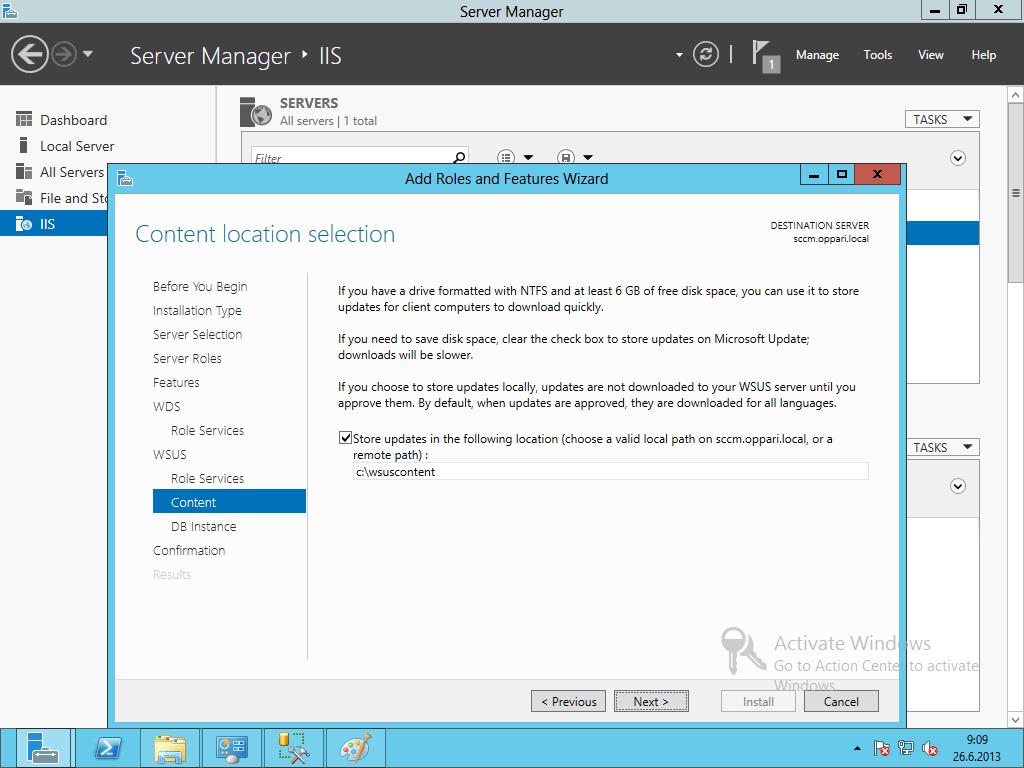Open the Manage menu
1024x768 pixels.
(x=817, y=55)
